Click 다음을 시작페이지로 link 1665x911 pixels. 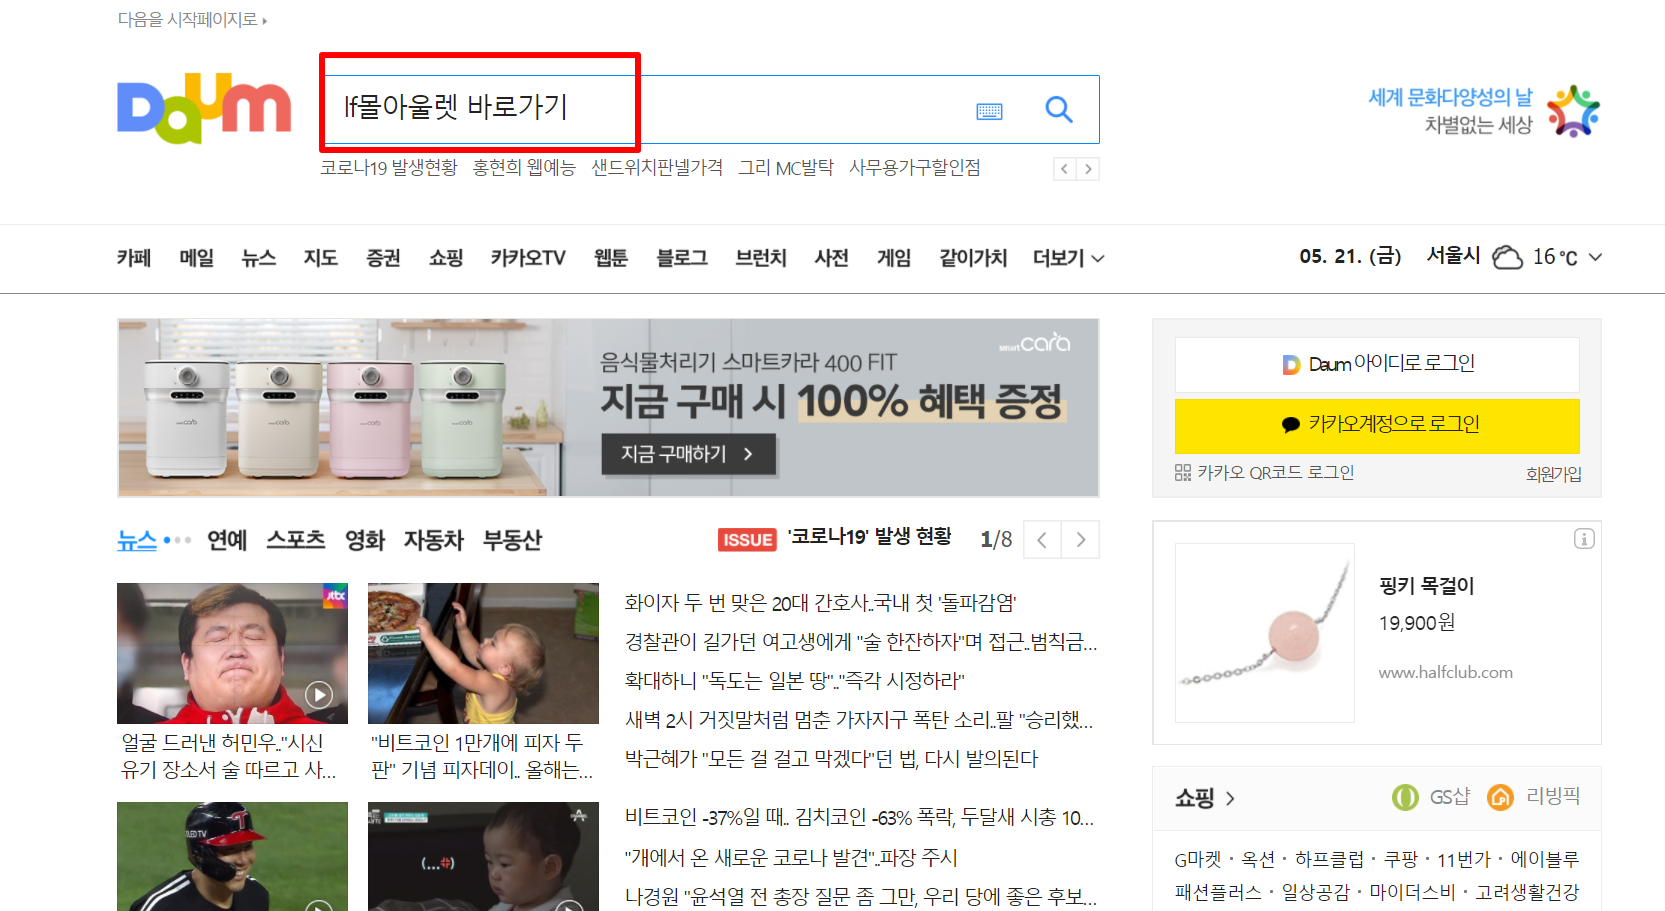[192, 20]
